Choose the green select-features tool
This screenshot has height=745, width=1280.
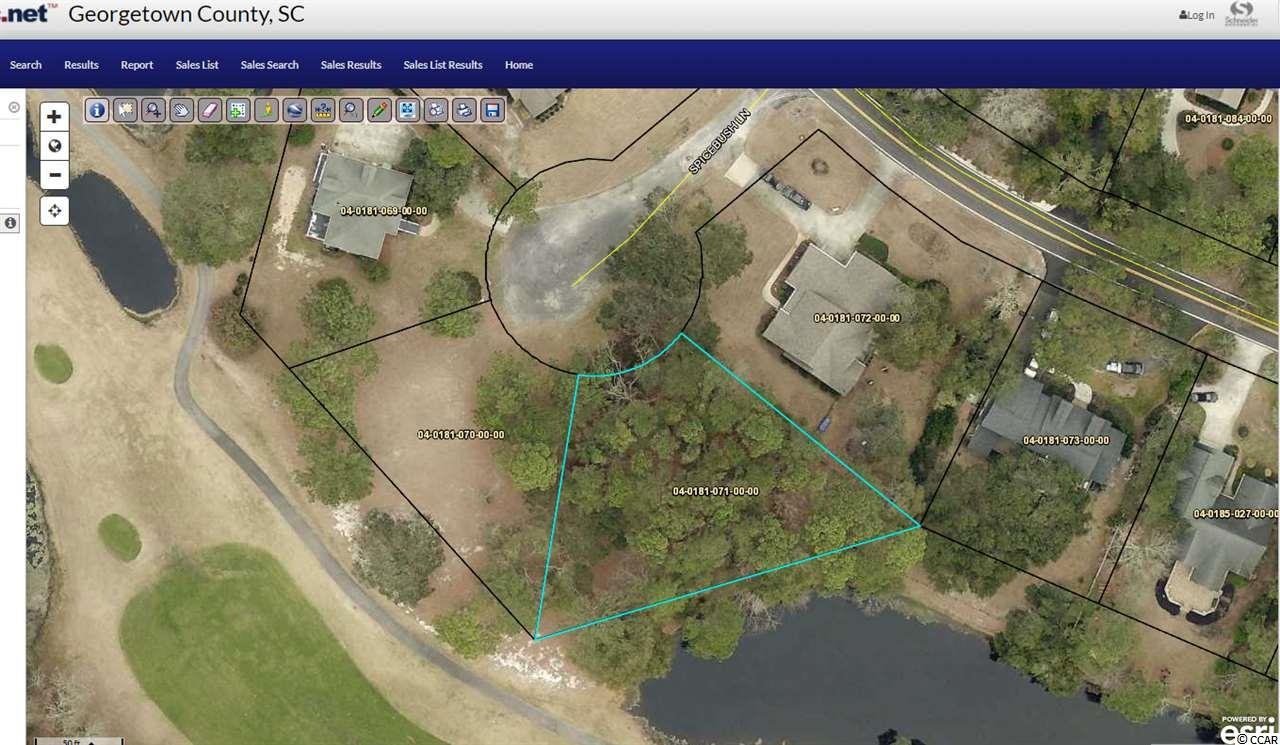click(238, 110)
